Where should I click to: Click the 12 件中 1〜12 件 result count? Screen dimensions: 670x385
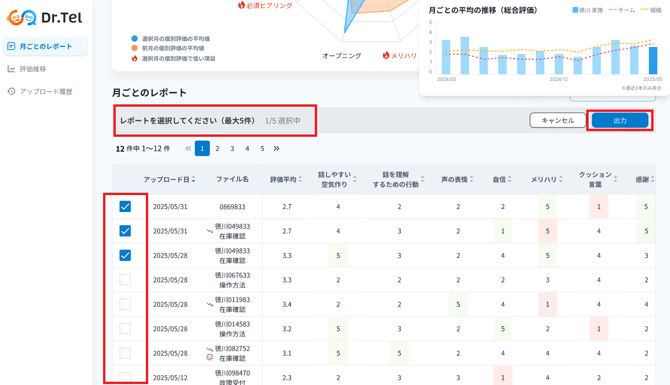[143, 149]
